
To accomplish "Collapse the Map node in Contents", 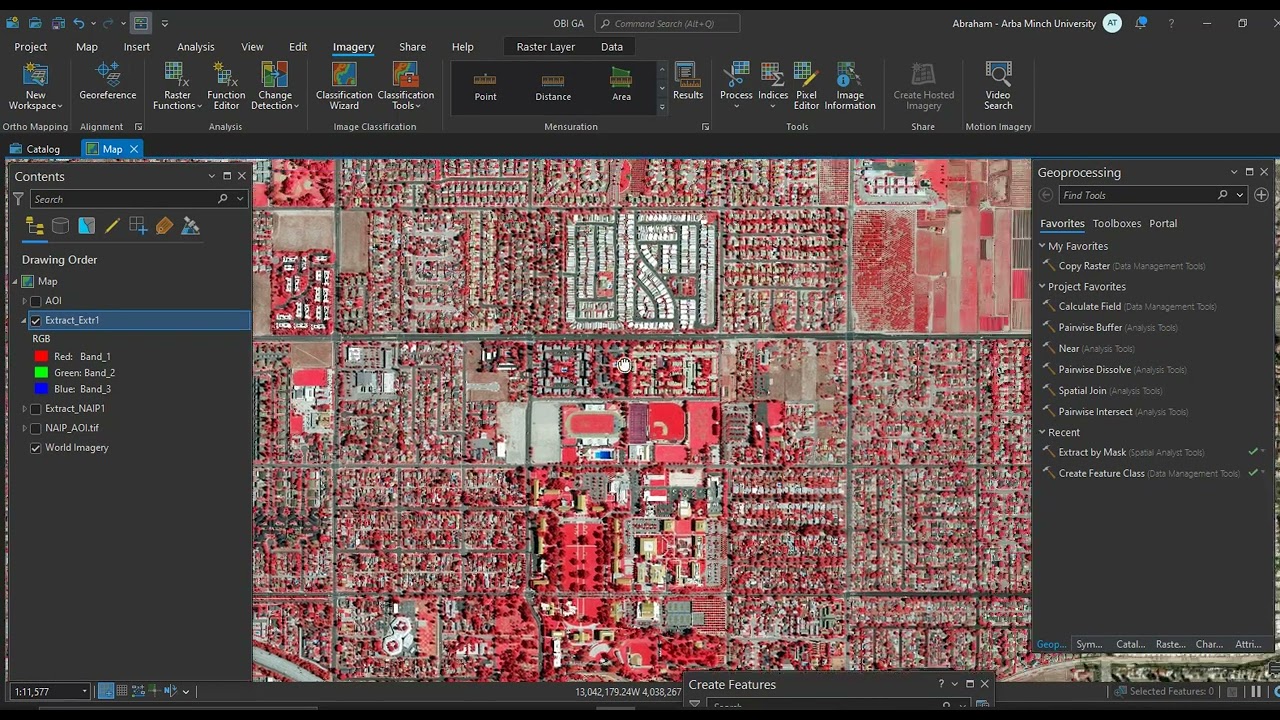I will pyautogui.click(x=15, y=282).
